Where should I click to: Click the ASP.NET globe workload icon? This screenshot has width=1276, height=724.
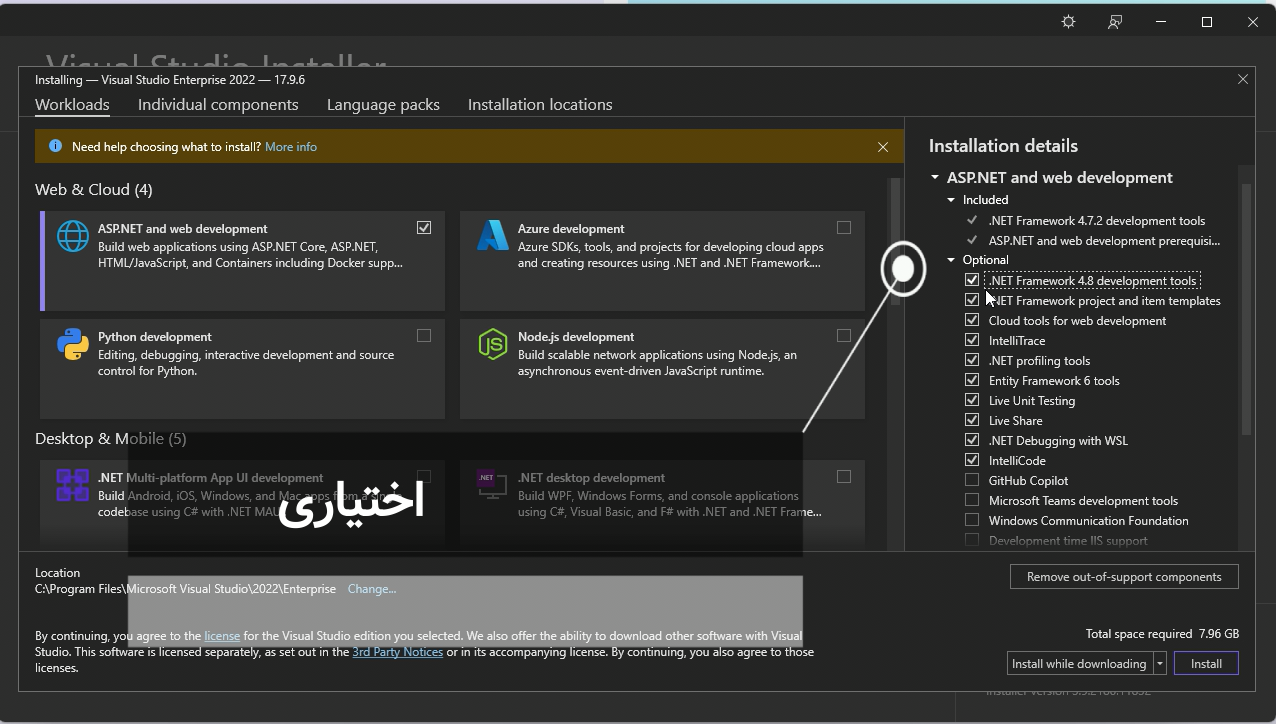(72, 236)
